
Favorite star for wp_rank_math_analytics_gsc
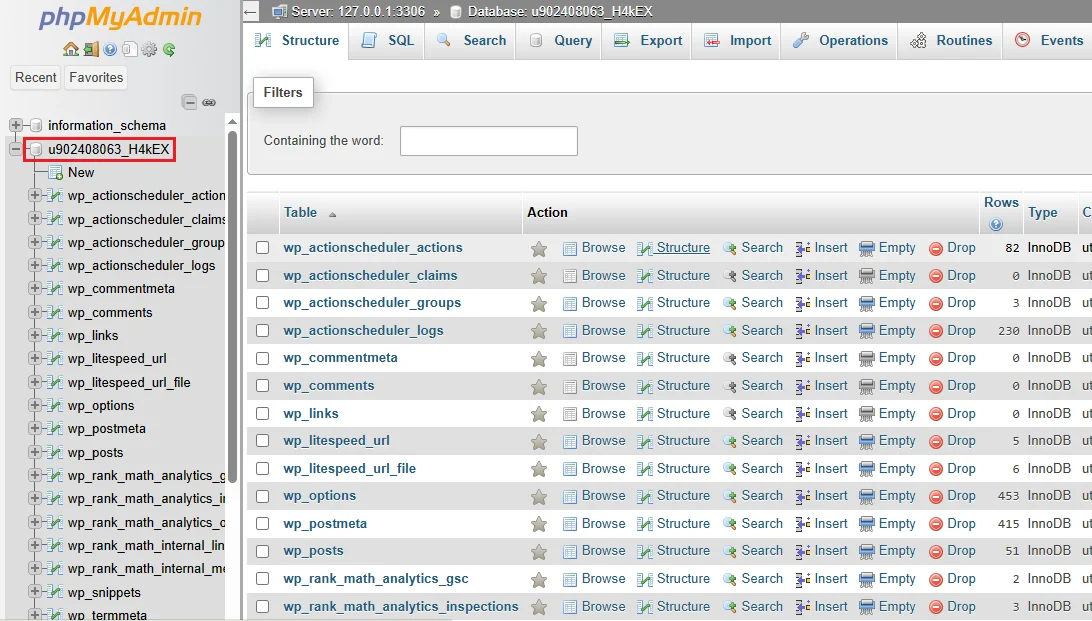538,579
